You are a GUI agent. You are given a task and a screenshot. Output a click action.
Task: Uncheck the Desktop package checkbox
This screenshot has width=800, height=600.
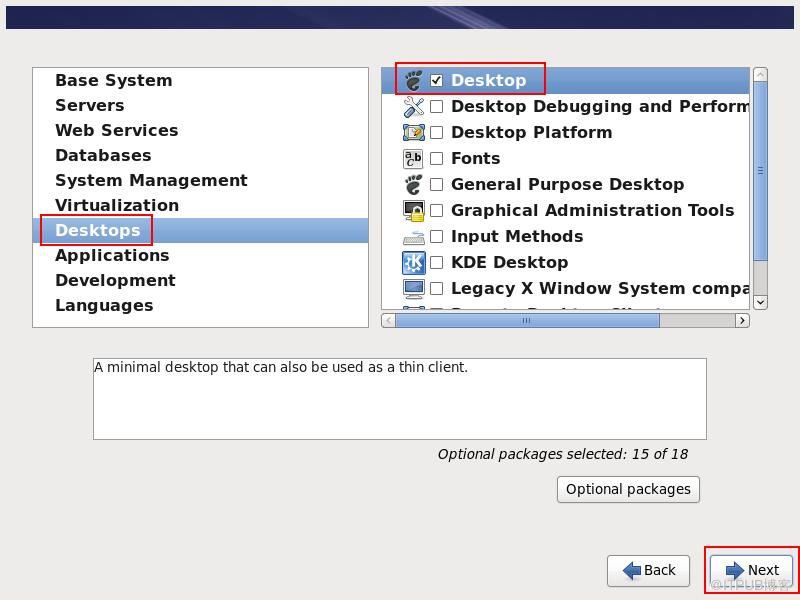pos(436,80)
